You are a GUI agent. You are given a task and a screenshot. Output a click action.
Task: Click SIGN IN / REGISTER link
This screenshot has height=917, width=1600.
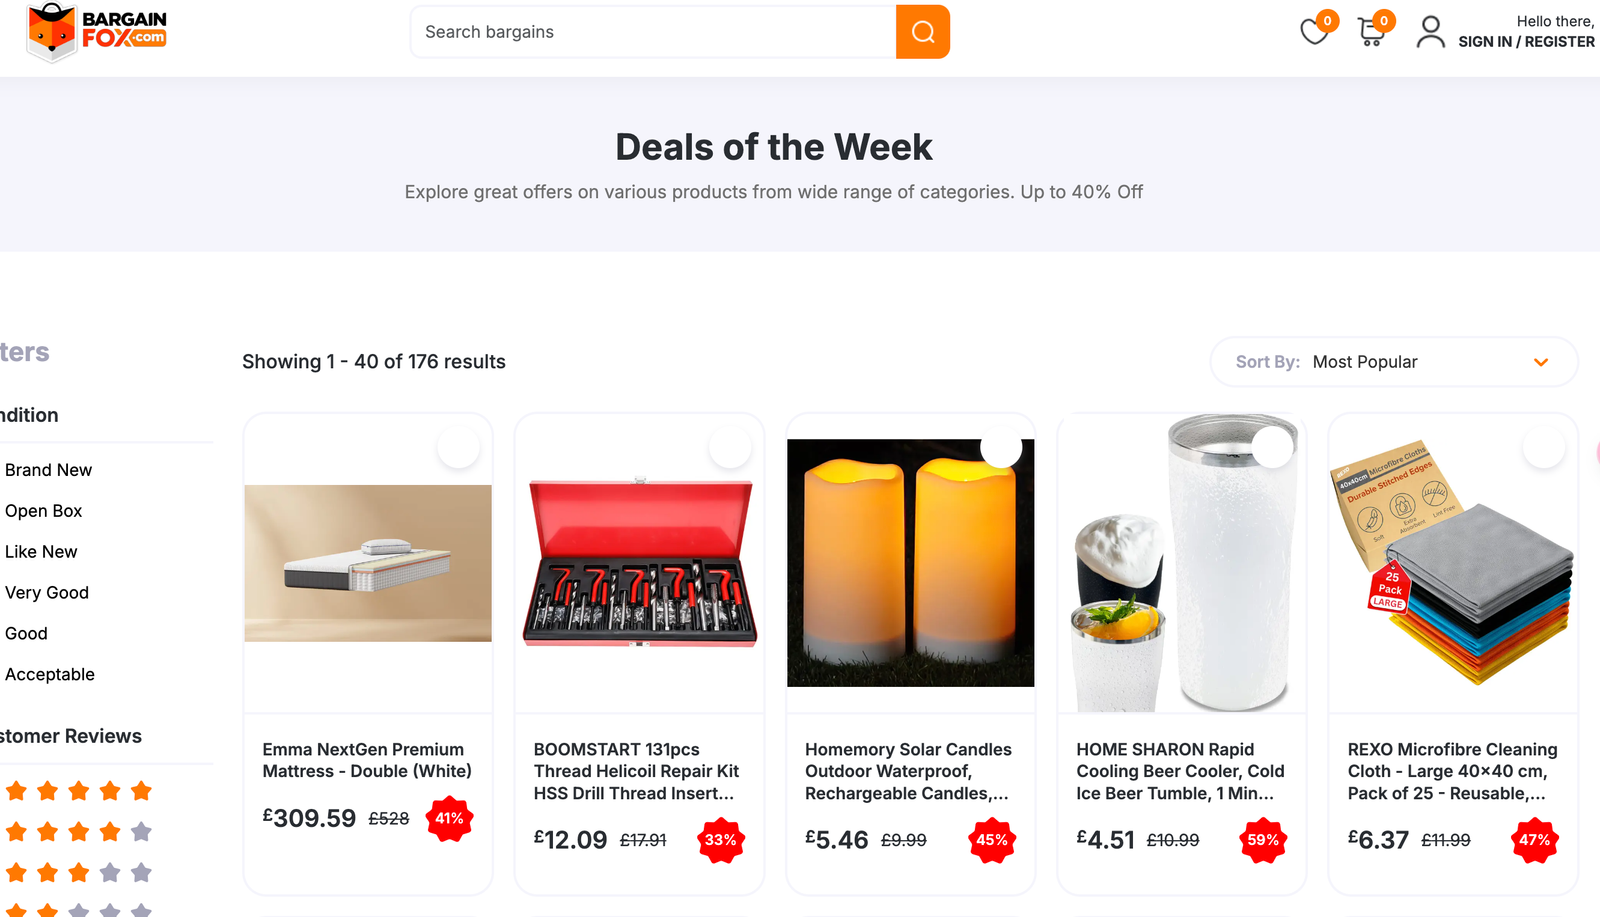pos(1526,42)
